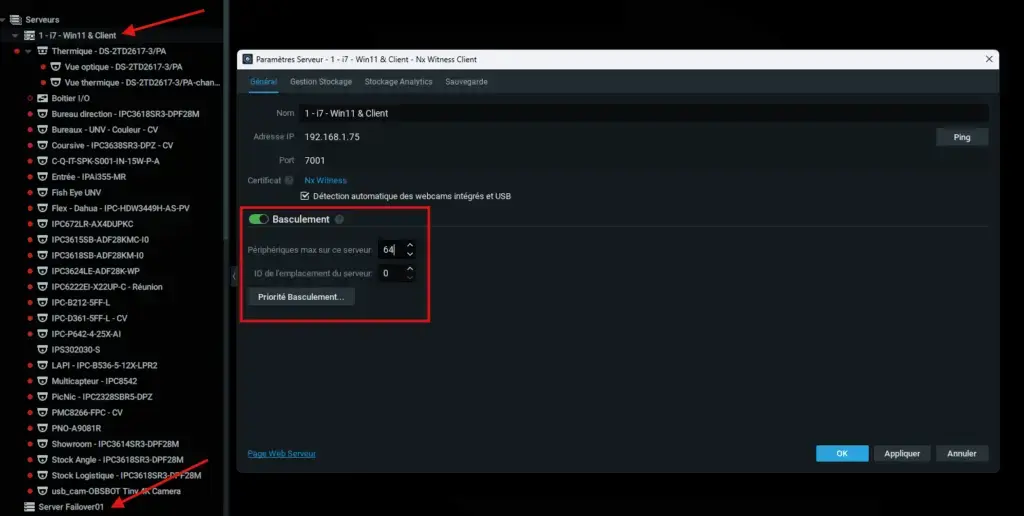
Task: Switch to the Gestion Stockage tab
Action: [x=320, y=81]
